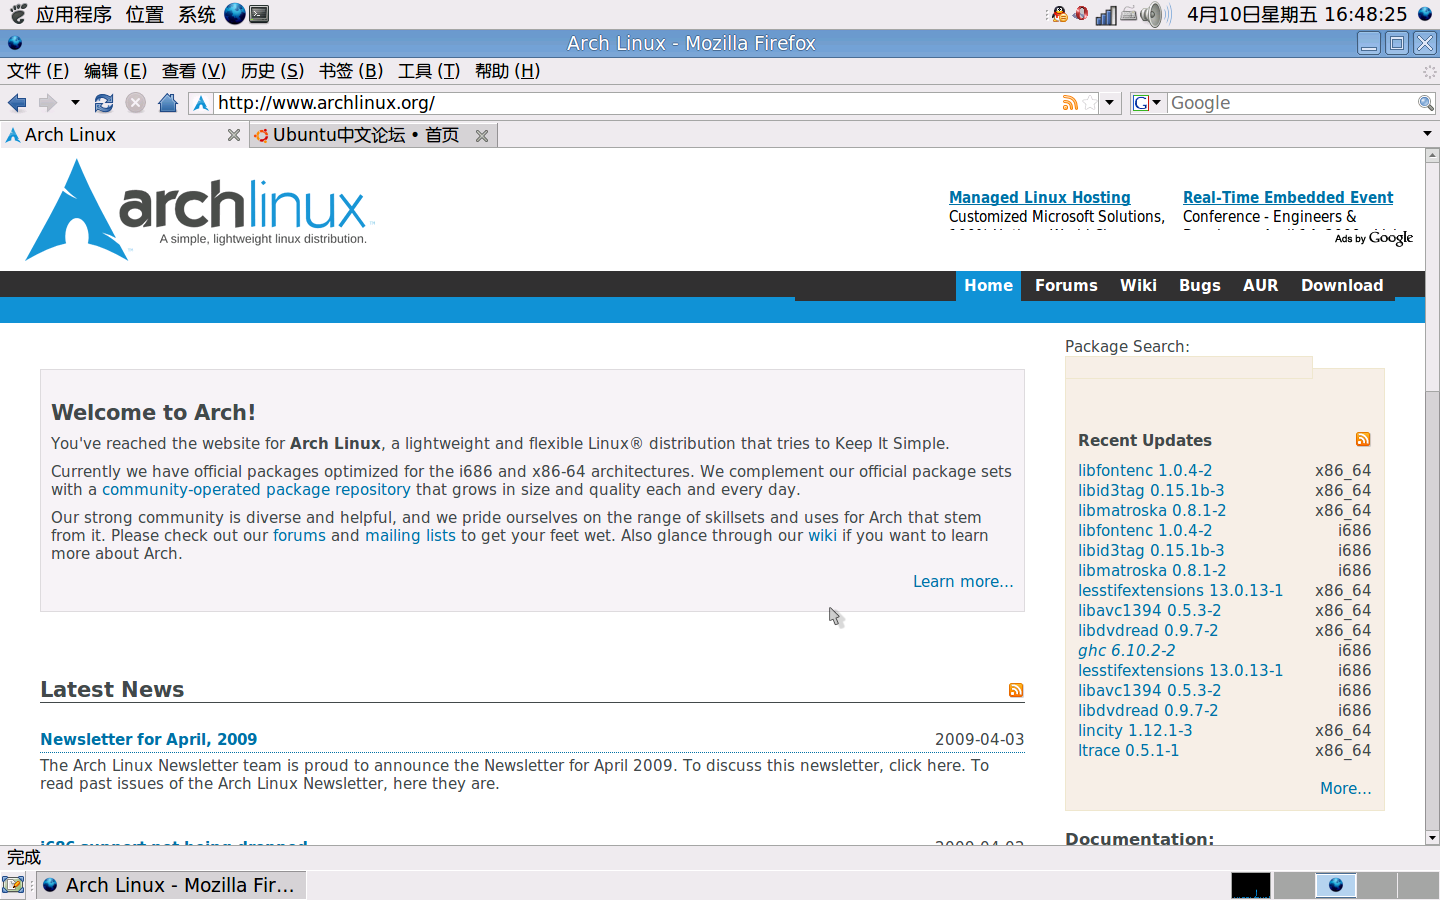Open Recent Updates RSS feed icon
Screen dimensions: 1440x900
click(1363, 440)
